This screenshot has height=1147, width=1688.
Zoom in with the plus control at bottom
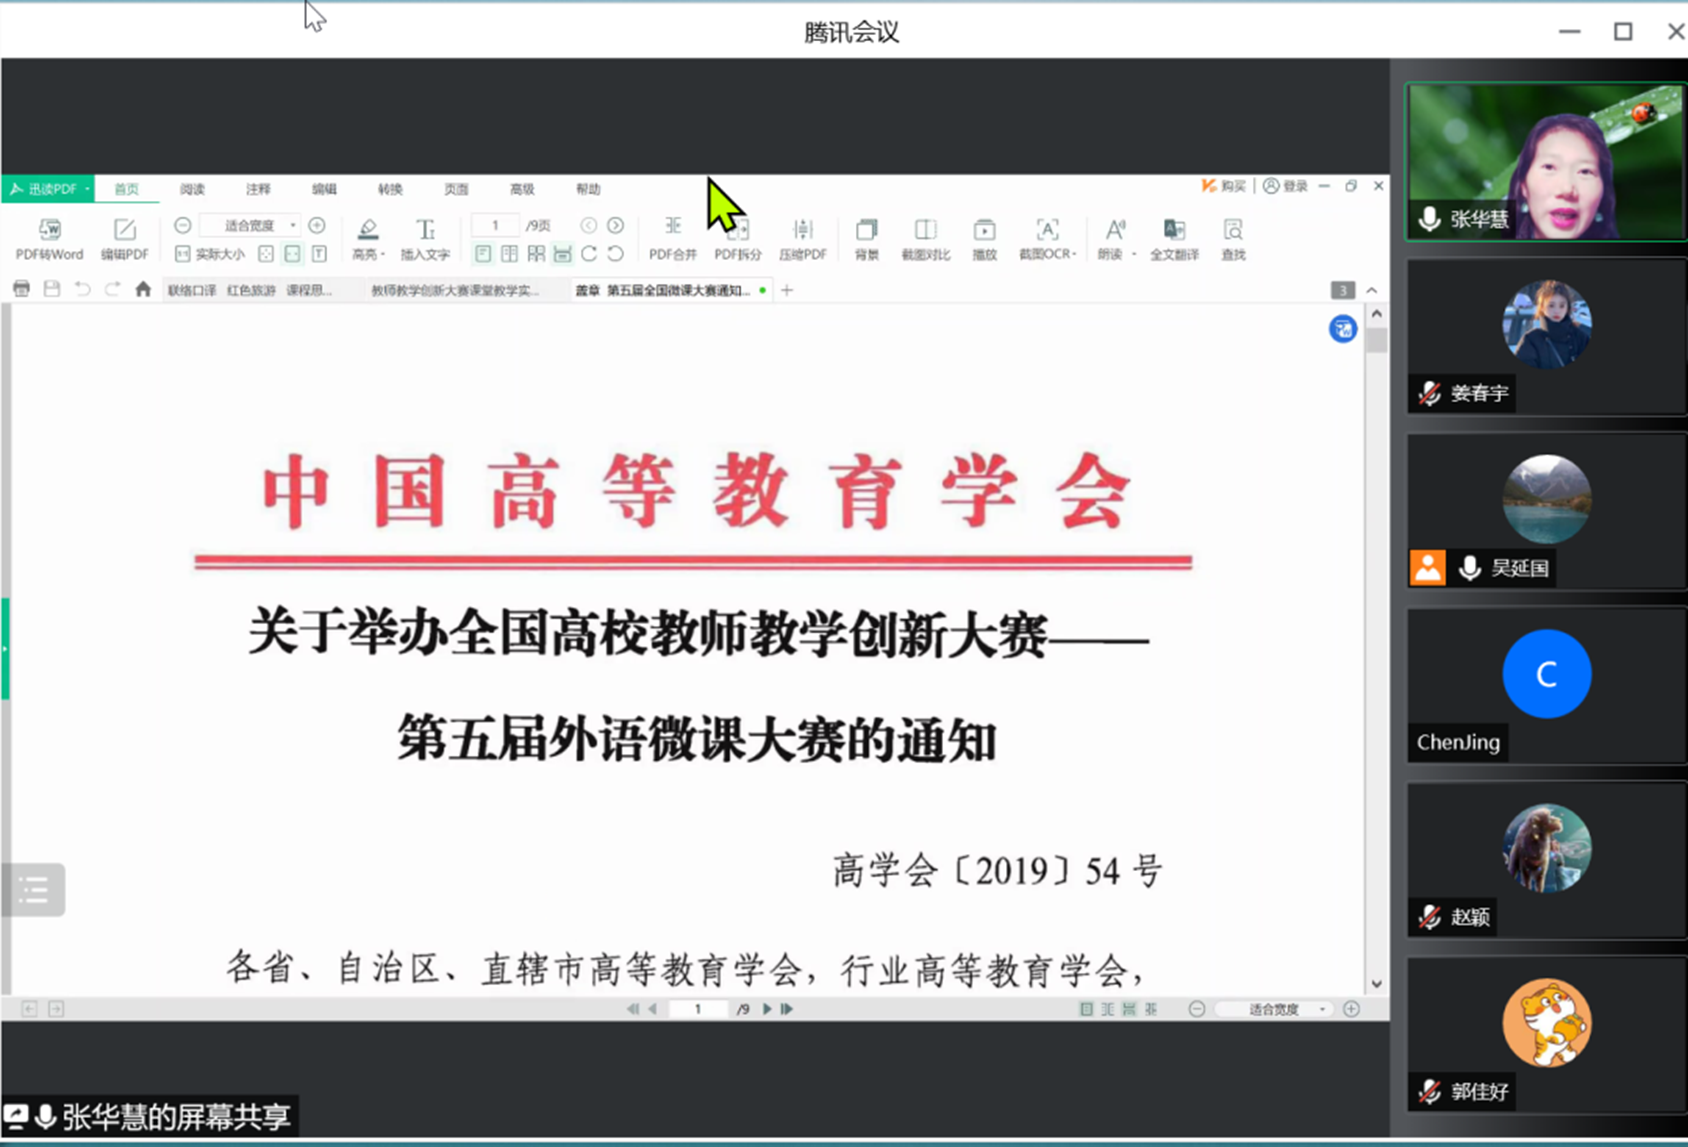coord(1352,1009)
